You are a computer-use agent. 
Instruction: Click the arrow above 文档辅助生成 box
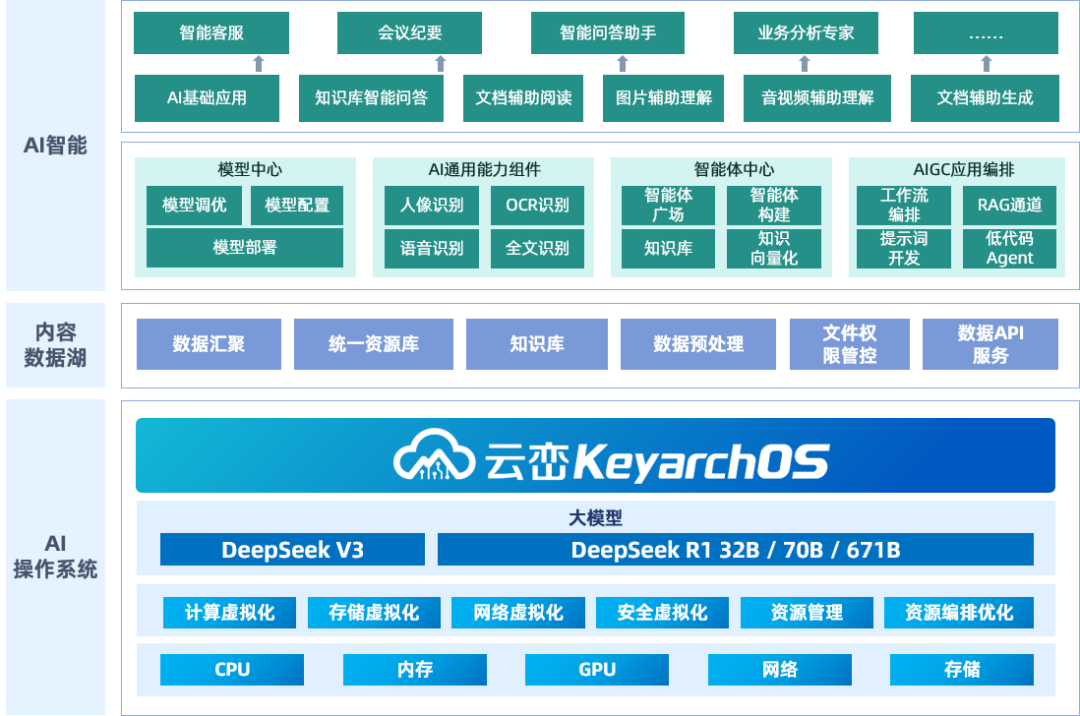(986, 64)
